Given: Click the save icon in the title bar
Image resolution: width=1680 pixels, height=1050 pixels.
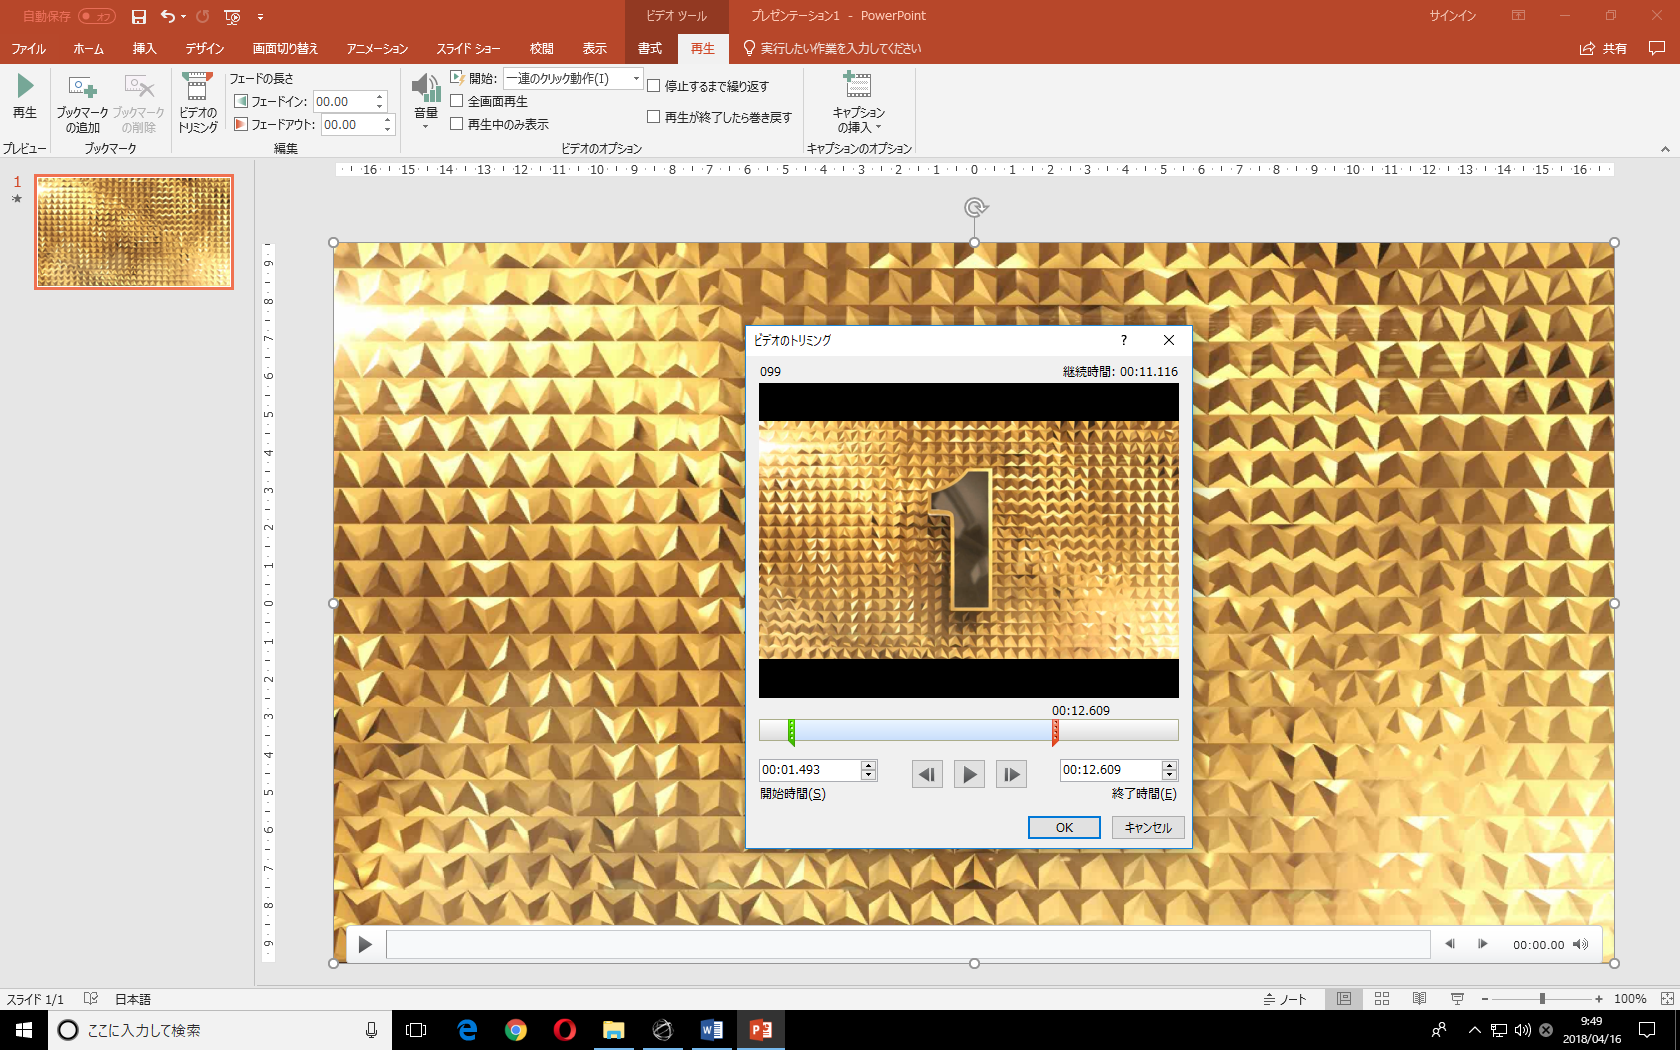Looking at the screenshot, I should coord(139,16).
